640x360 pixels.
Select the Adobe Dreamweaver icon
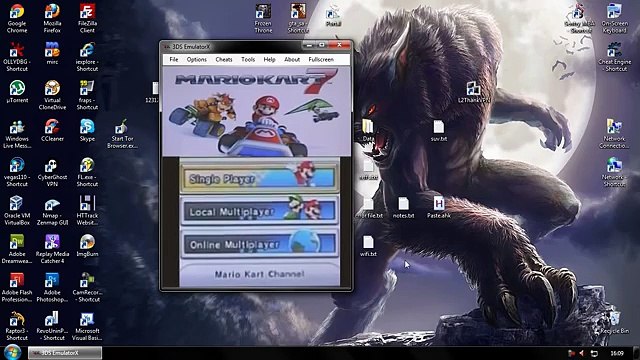(x=17, y=249)
